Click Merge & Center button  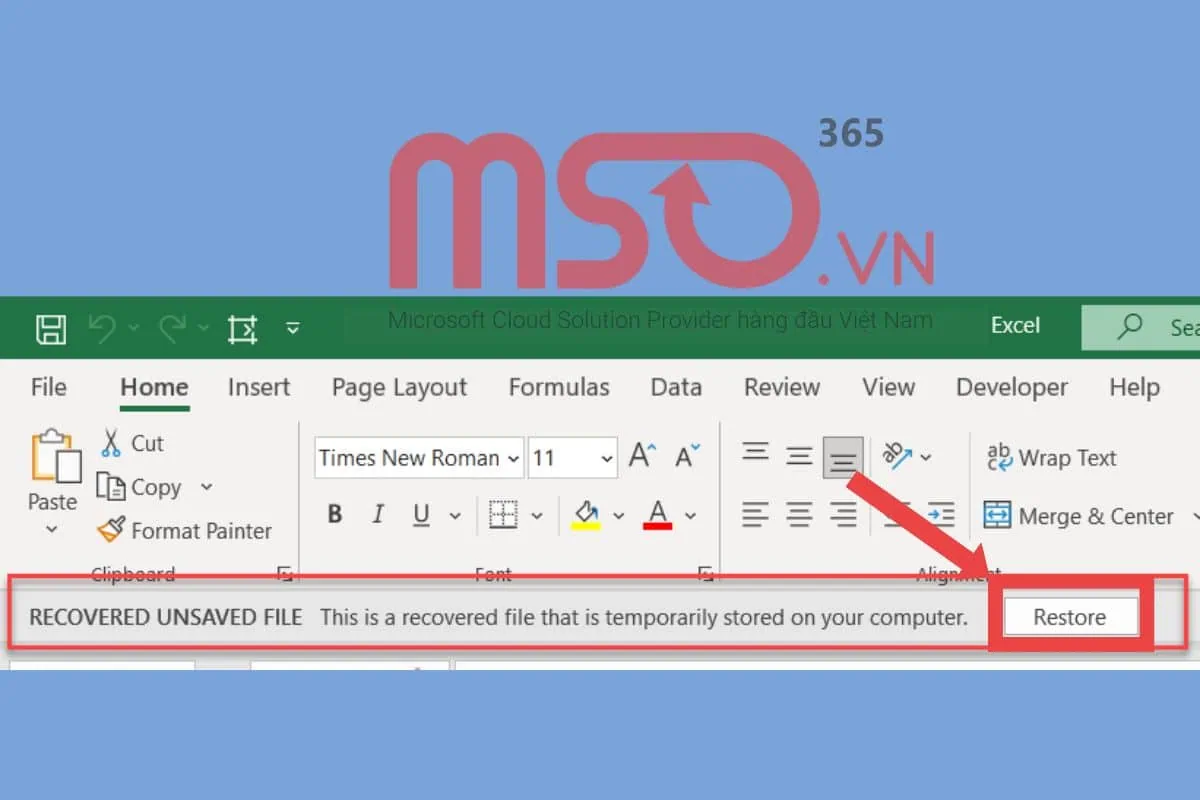point(1078,516)
